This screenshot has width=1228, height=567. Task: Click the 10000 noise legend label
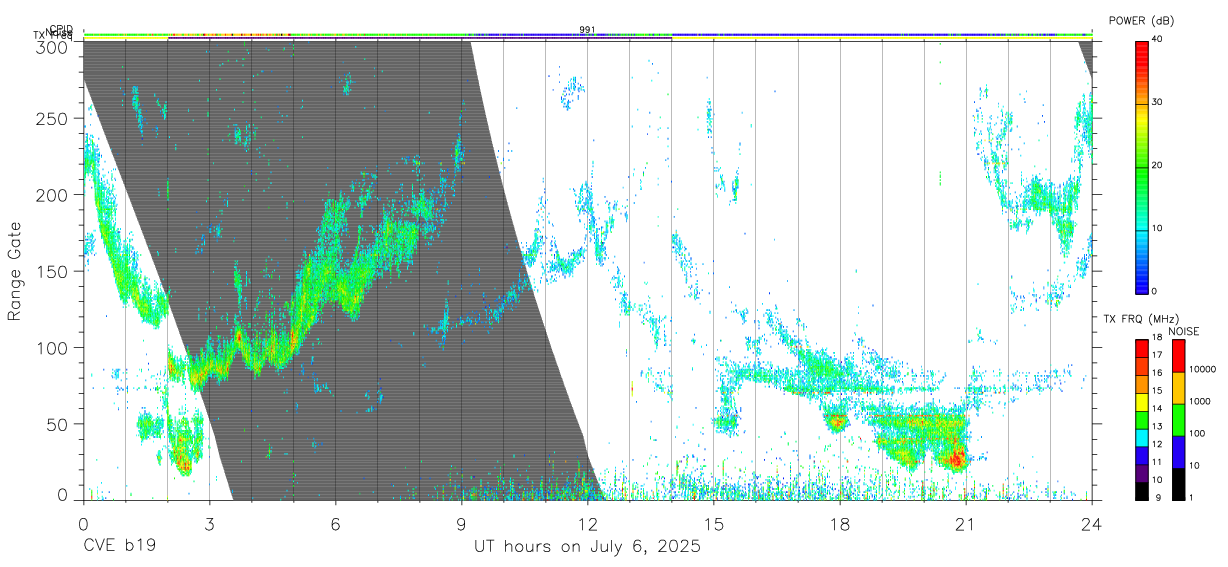tap(1205, 369)
